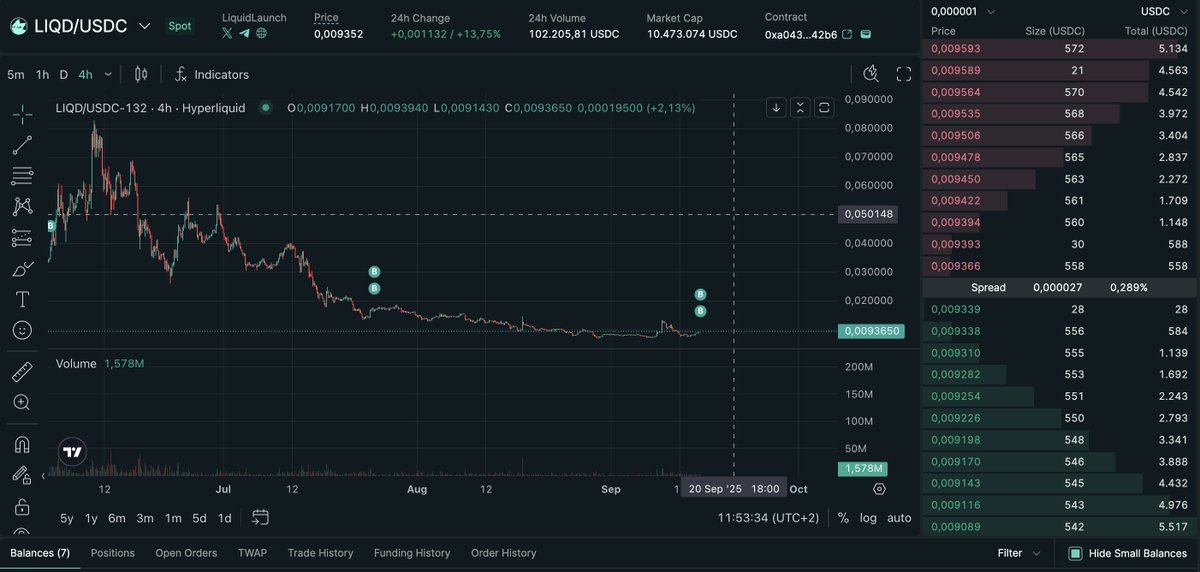Set chart range to 3m
This screenshot has height=572, width=1200.
point(145,518)
